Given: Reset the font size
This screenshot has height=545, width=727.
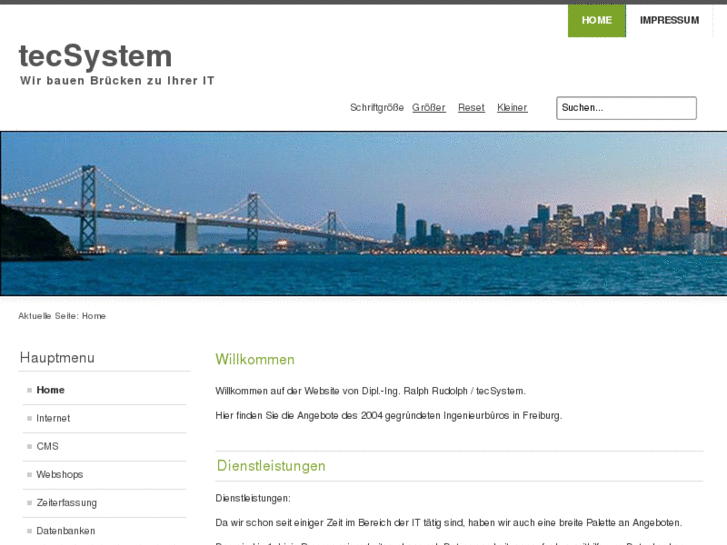Looking at the screenshot, I should tap(471, 108).
